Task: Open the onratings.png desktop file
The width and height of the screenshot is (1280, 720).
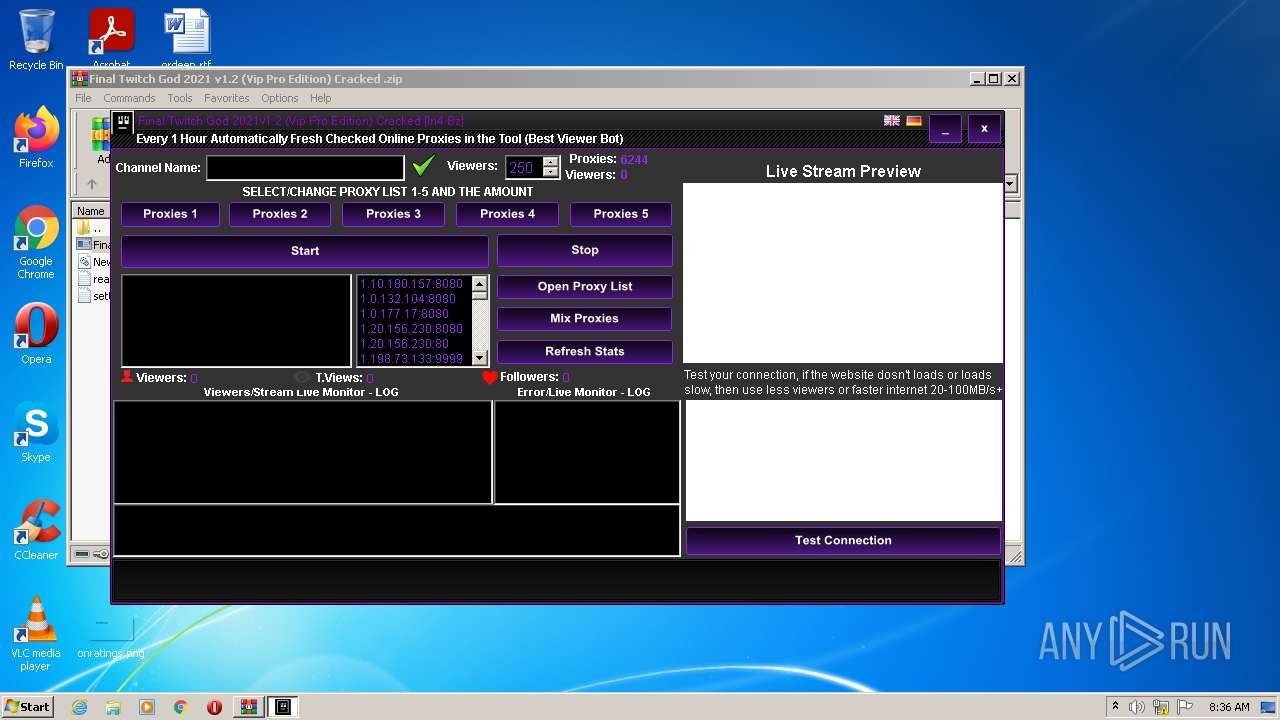Action: point(111,636)
